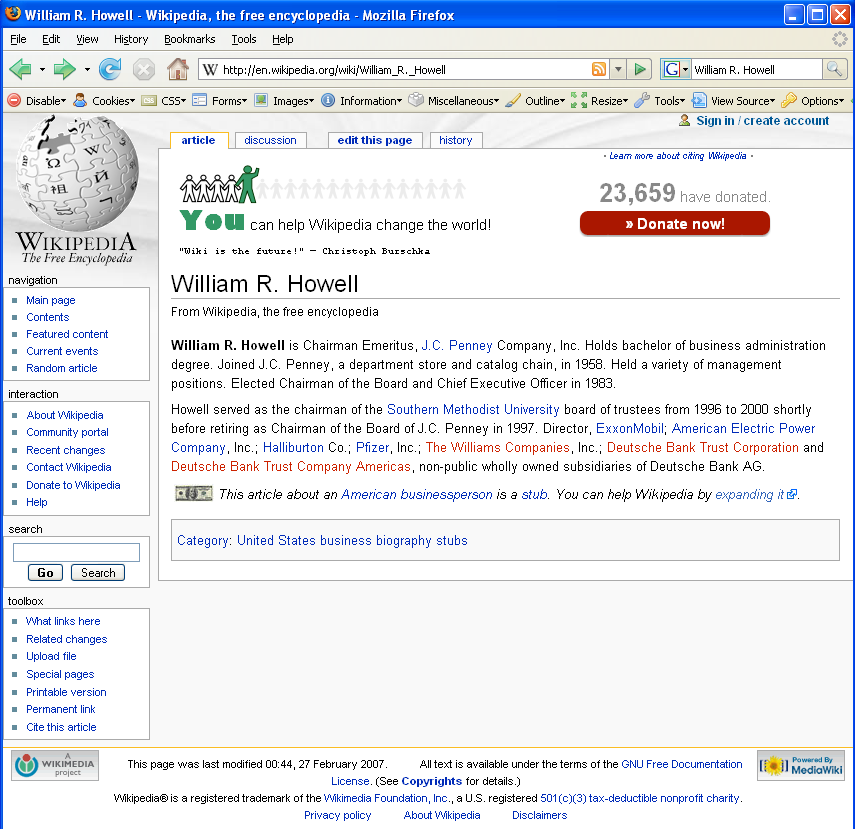
Task: Open the View menu
Action: 87,39
